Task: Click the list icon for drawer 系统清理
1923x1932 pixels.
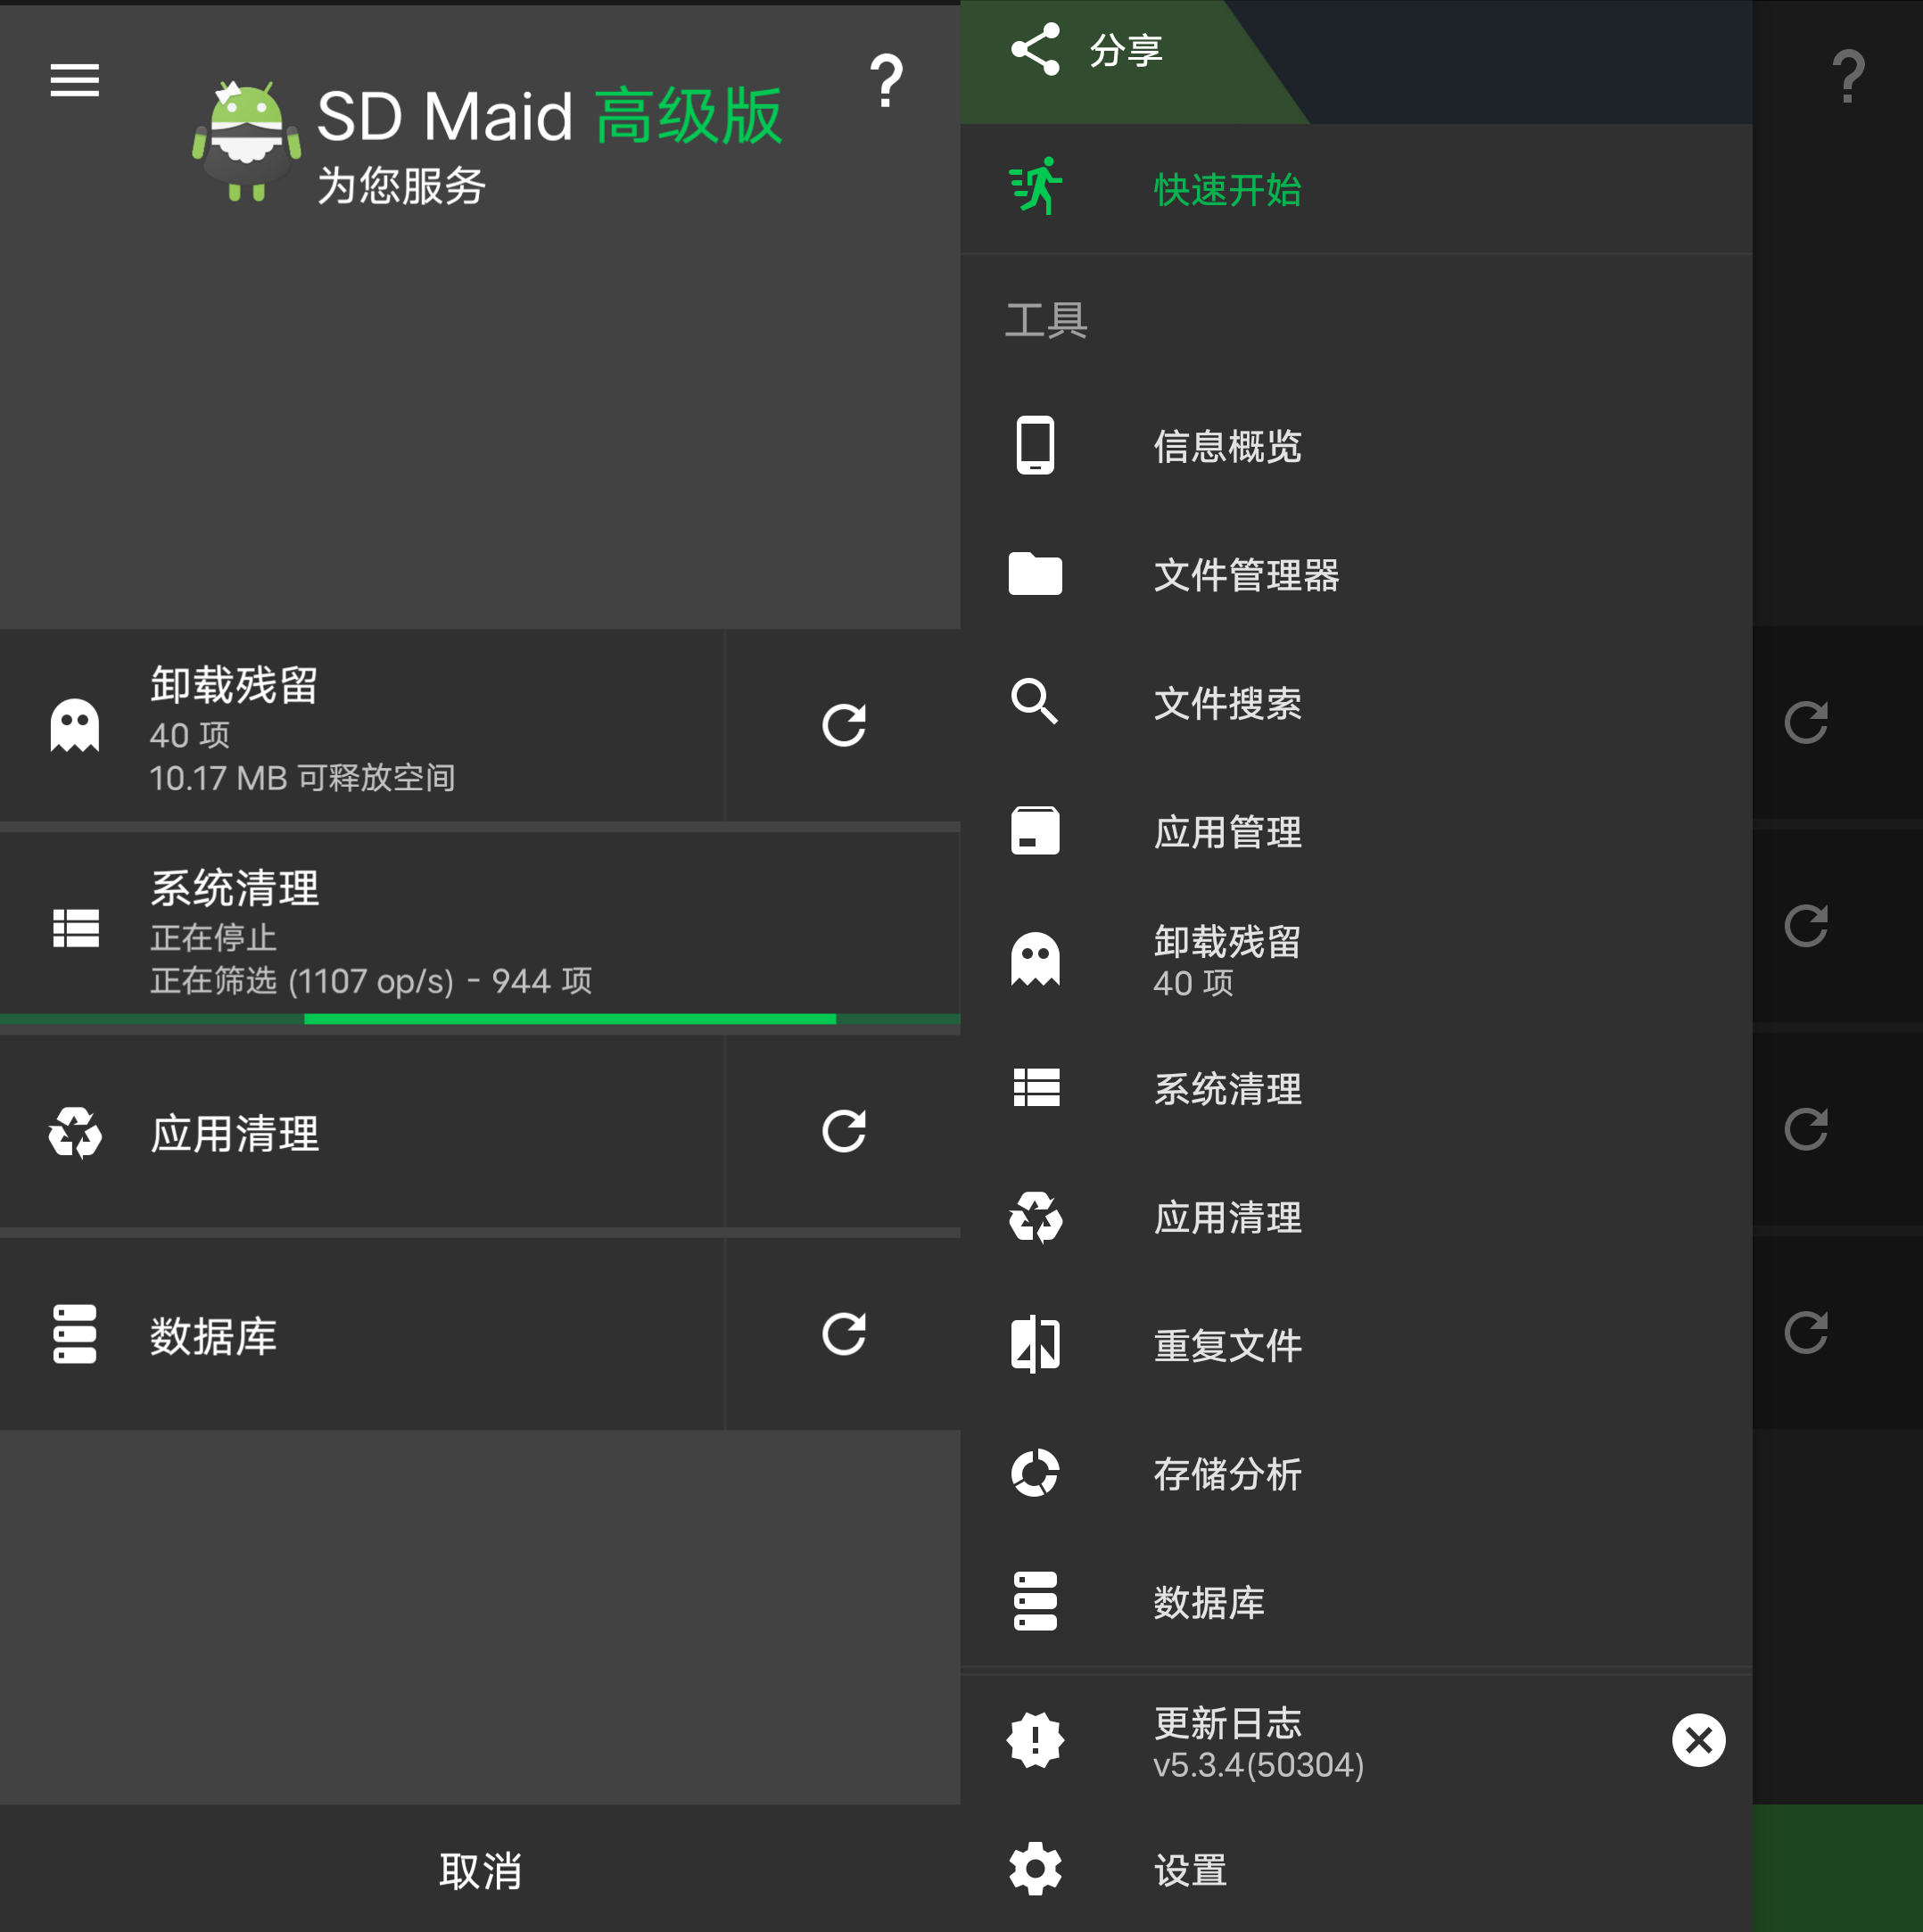Action: 1036,1088
